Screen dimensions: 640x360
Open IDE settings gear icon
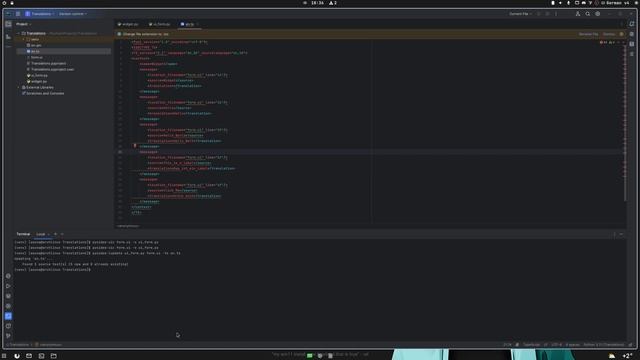pyautogui.click(x=598, y=14)
